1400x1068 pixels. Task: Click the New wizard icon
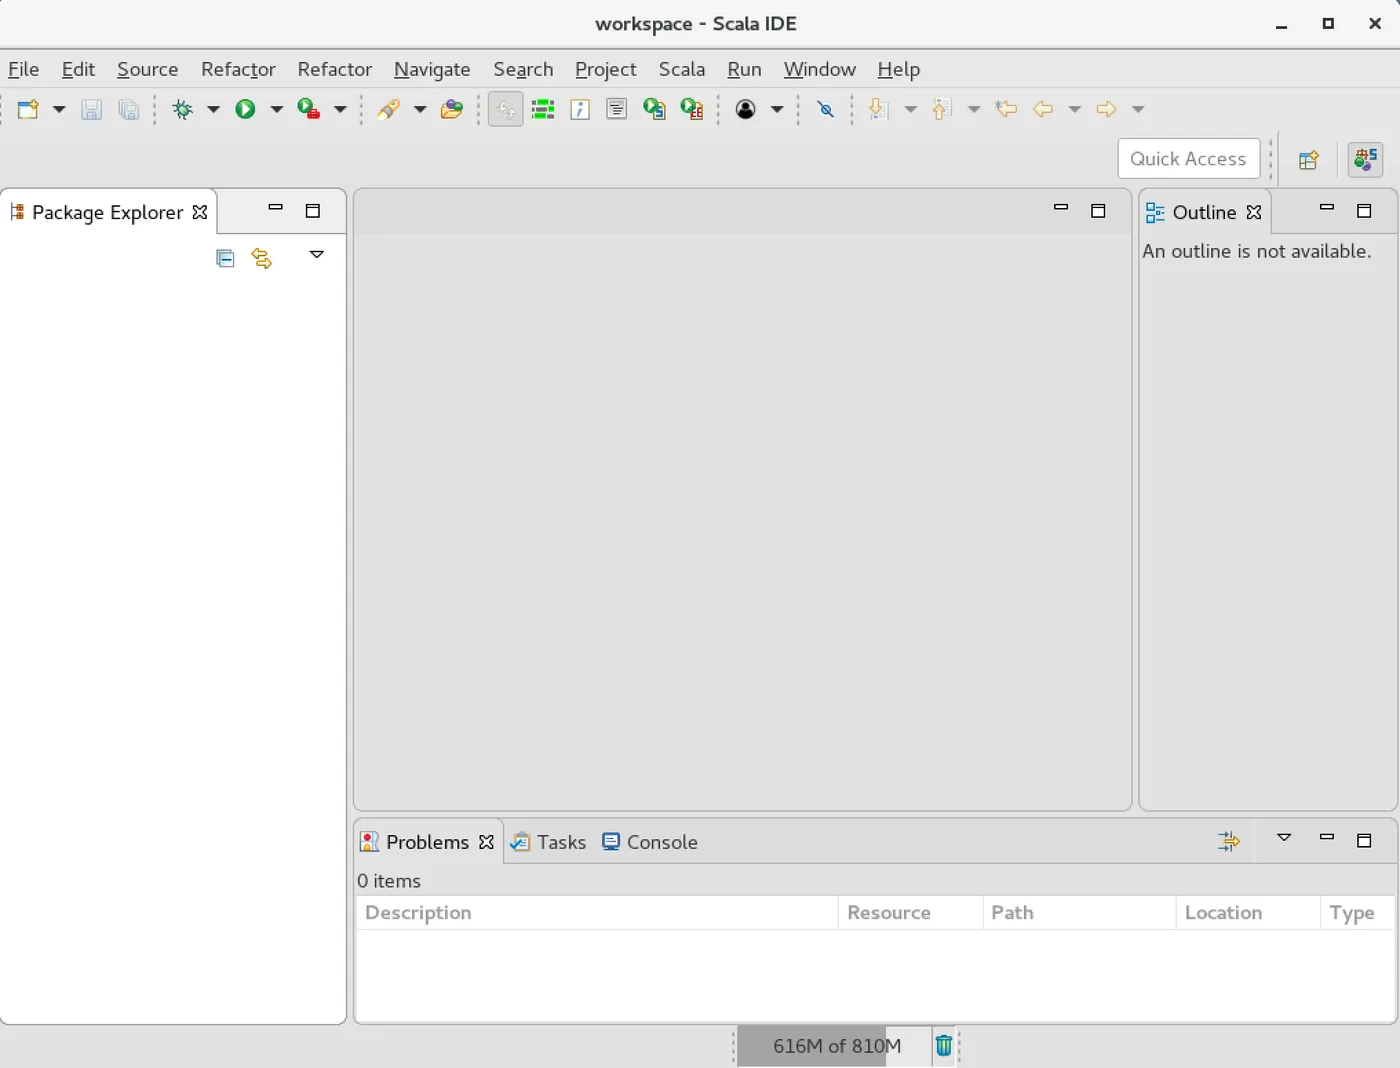(28, 109)
